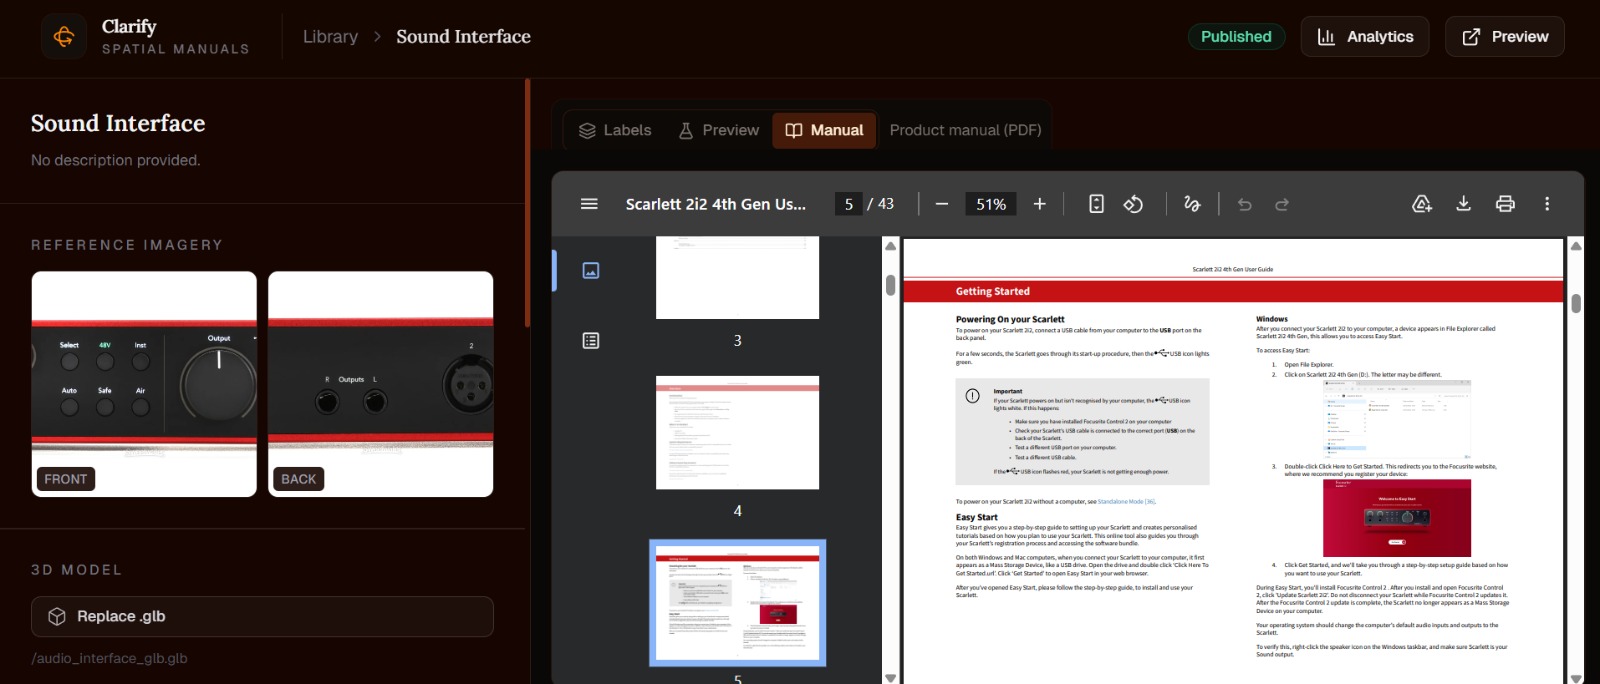Click thumbnail pane scroll down arrow

point(890,677)
